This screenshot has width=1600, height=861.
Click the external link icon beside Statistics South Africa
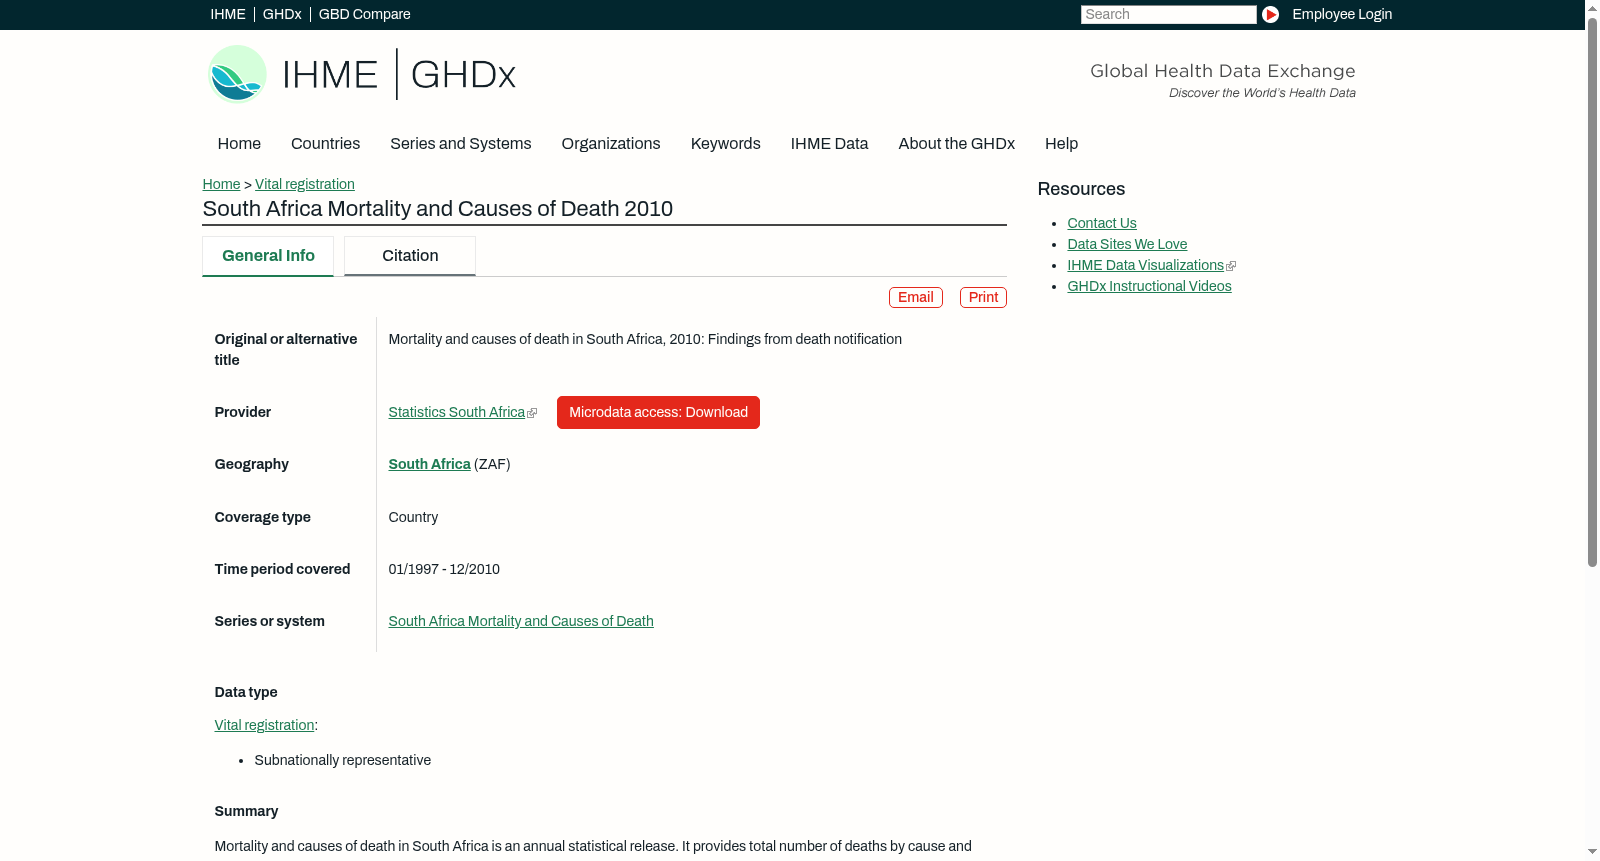[532, 413]
